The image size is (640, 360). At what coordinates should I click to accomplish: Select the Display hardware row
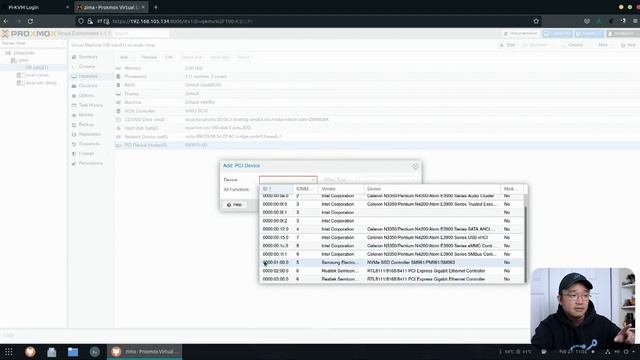coord(376,93)
